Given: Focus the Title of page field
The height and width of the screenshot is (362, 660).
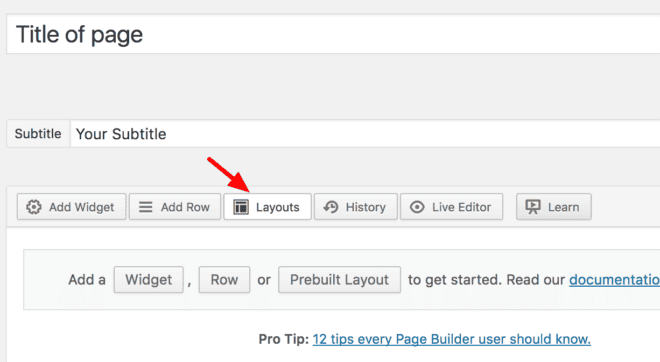Looking at the screenshot, I should [333, 34].
